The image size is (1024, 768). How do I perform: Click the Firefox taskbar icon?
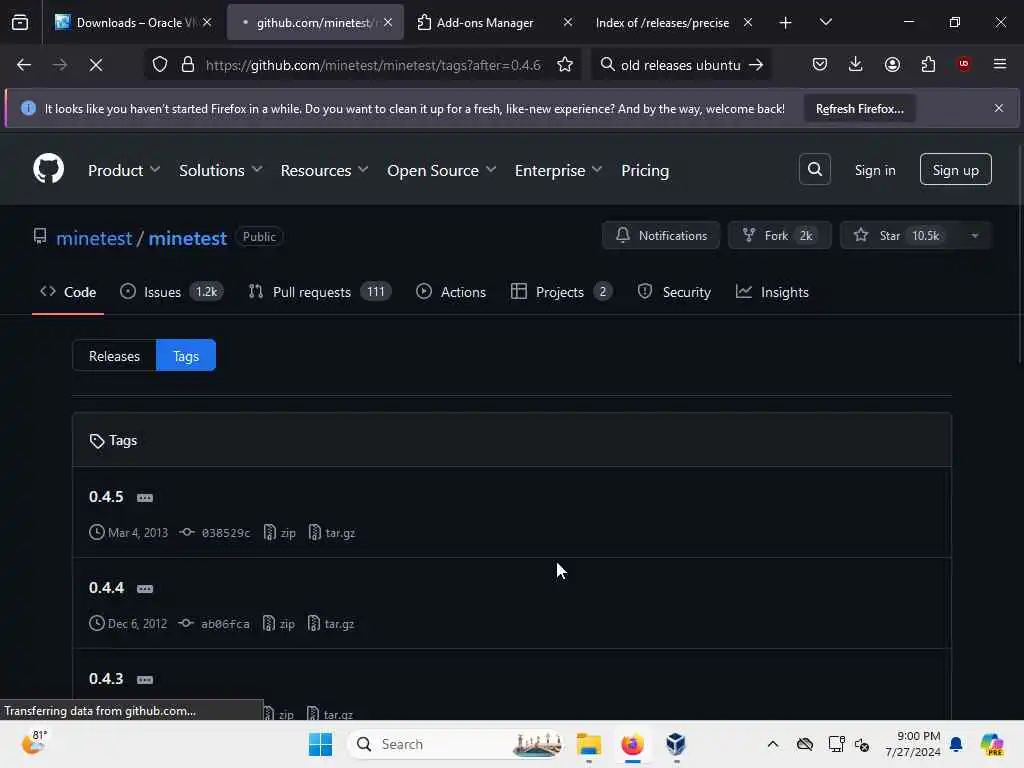click(x=632, y=744)
